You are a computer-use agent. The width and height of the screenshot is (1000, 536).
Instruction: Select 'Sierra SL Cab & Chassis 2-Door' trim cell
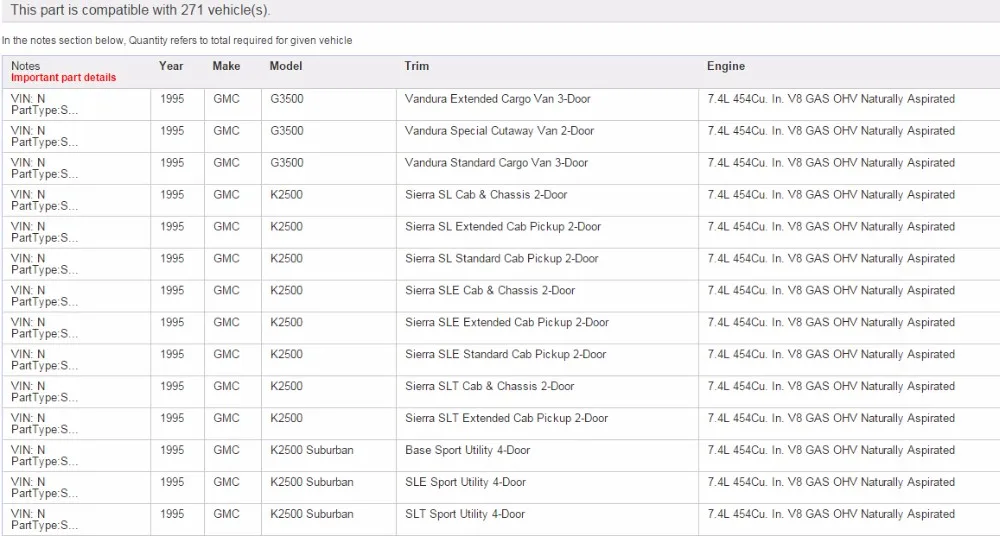(x=486, y=195)
